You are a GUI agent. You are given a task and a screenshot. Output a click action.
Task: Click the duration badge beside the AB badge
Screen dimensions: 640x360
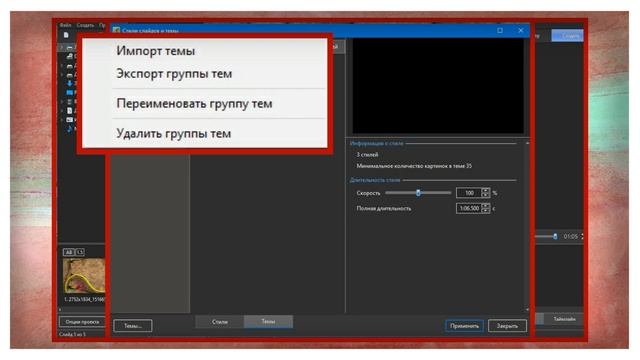[80, 252]
